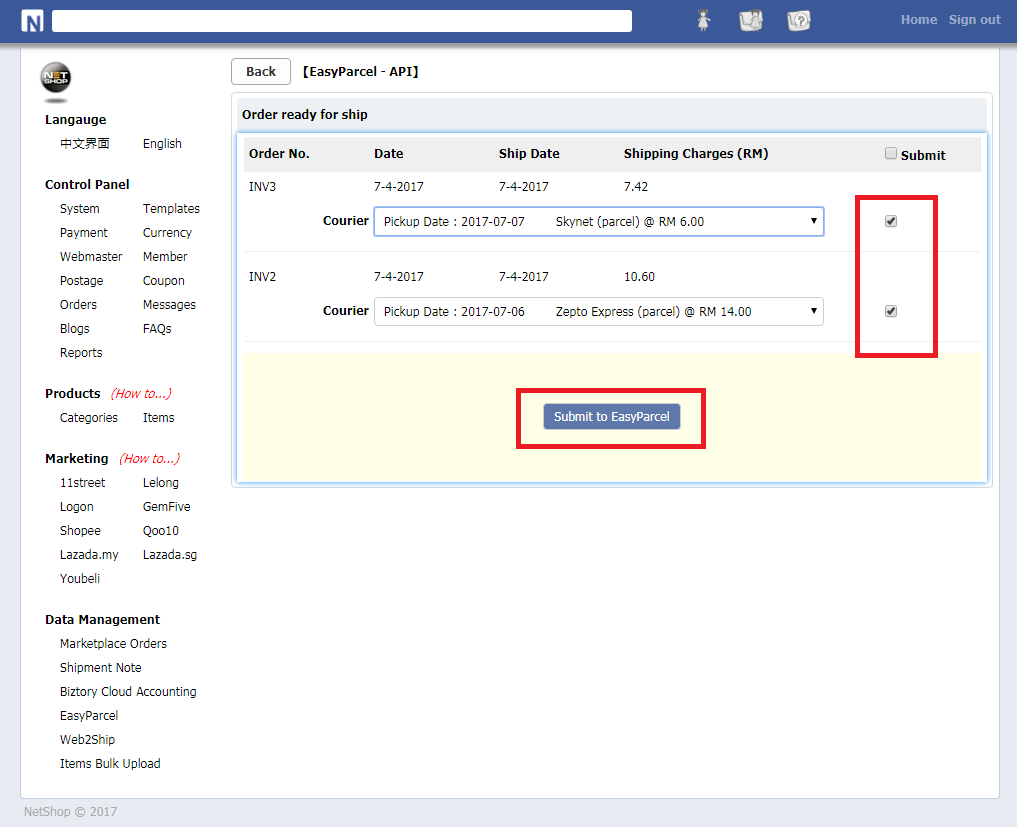1017x827 pixels.
Task: Open Postage settings
Action: 82,280
